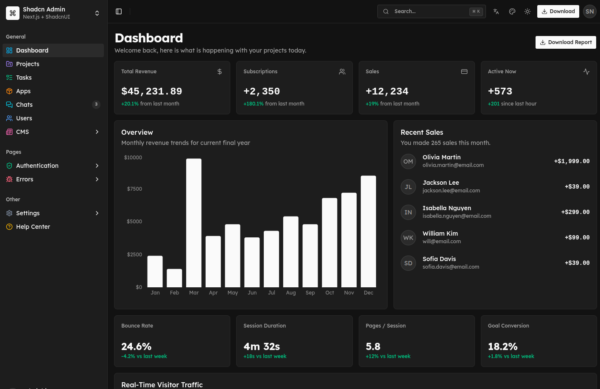
Task: Click the JL avatar for Jackson Lee
Action: 408,187
